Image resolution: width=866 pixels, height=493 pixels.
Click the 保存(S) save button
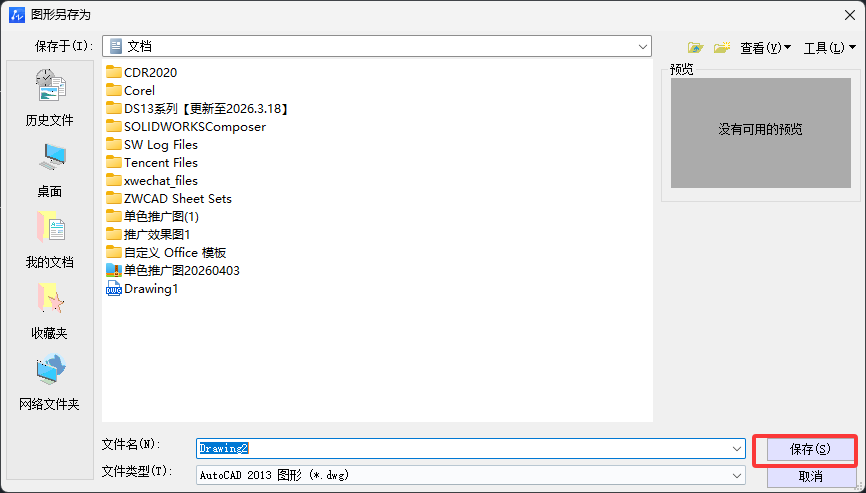point(810,449)
